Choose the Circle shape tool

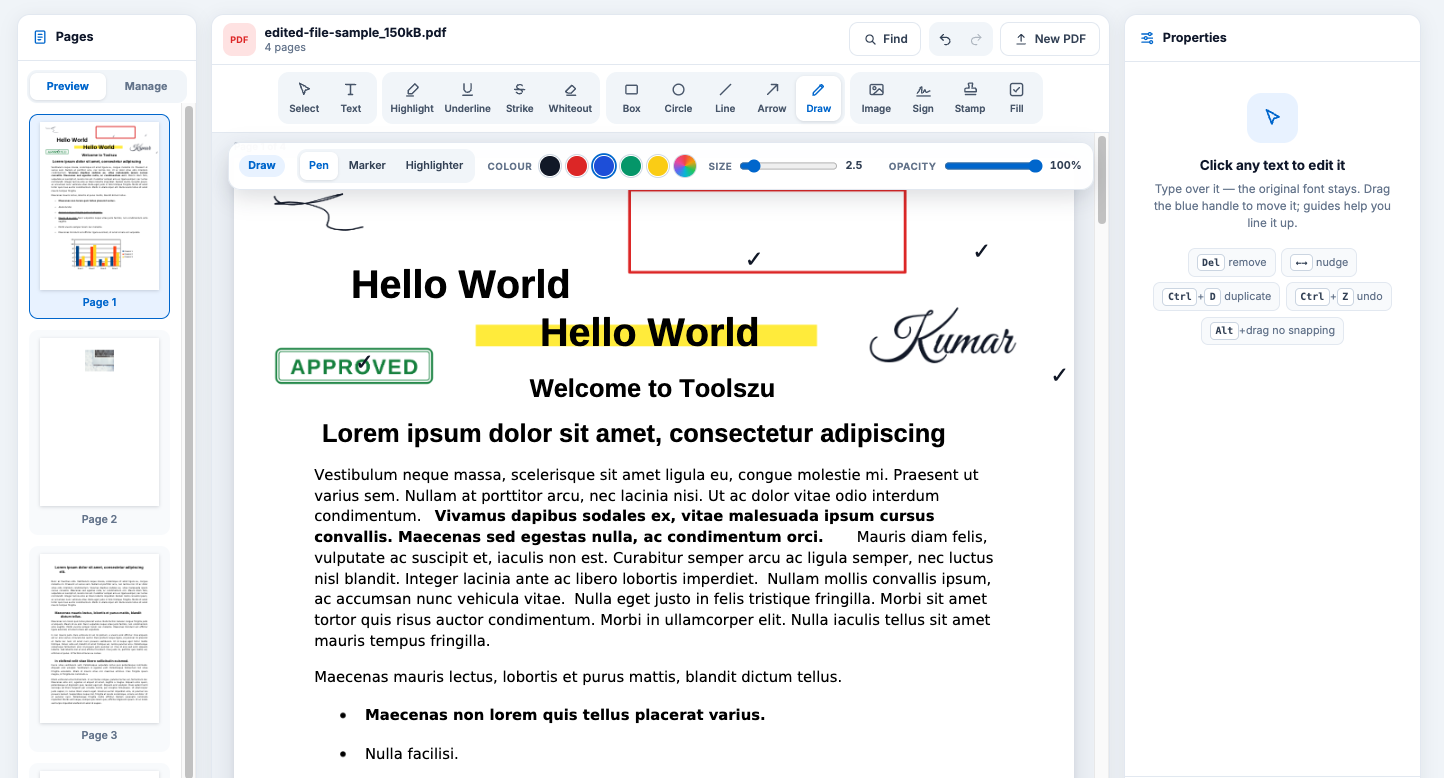[x=678, y=98]
